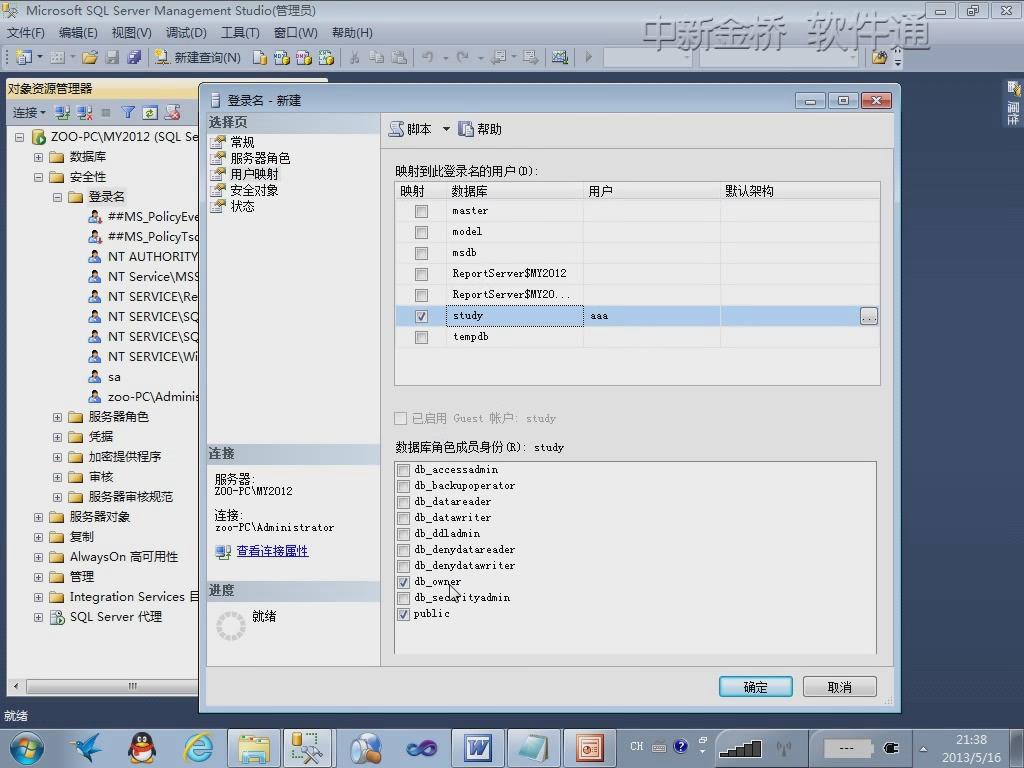Click the Database (数据库) column header
This screenshot has width=1024, height=768.
[x=515, y=191]
